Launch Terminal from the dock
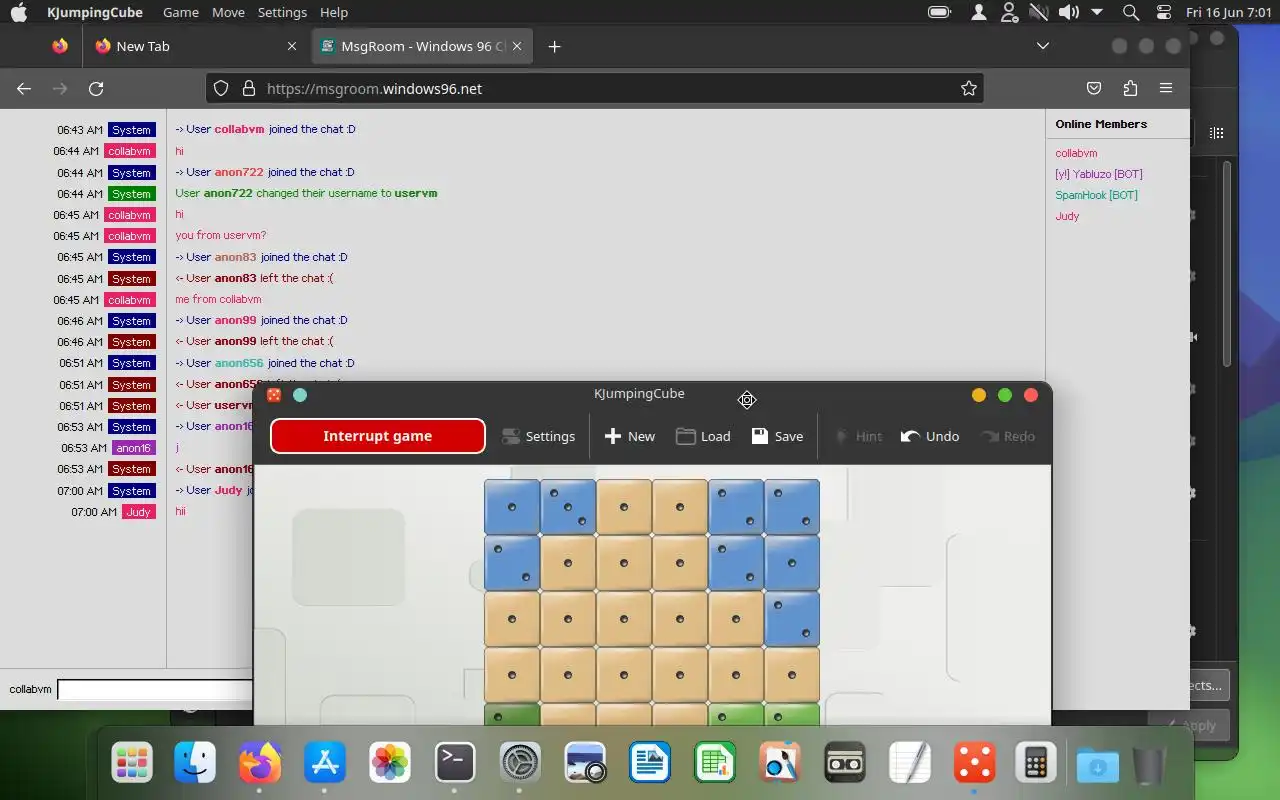Image resolution: width=1280 pixels, height=800 pixels. coord(455,764)
